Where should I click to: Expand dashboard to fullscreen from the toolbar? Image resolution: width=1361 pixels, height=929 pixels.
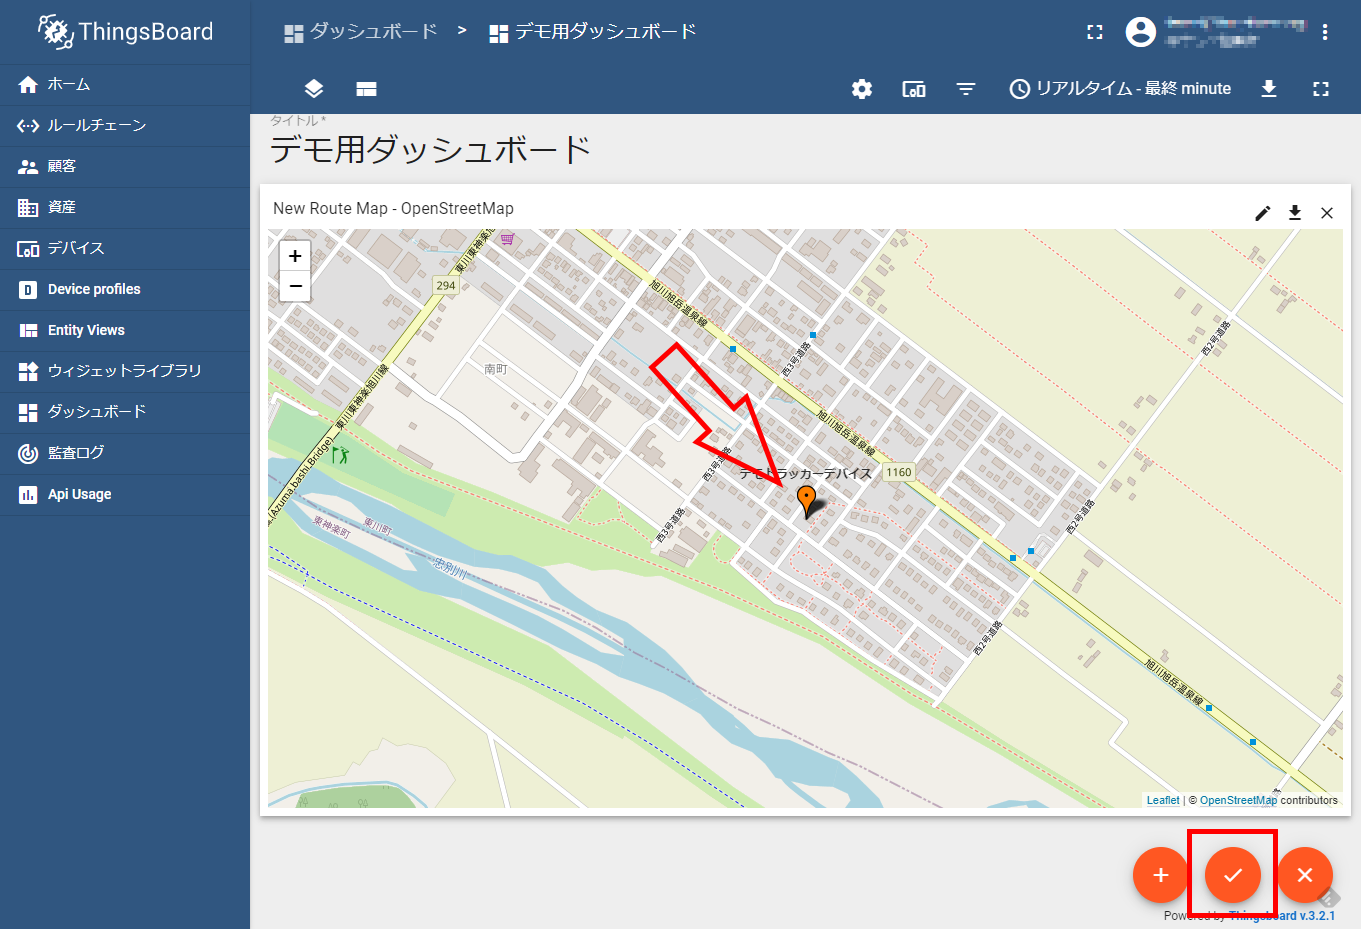pos(1321,89)
